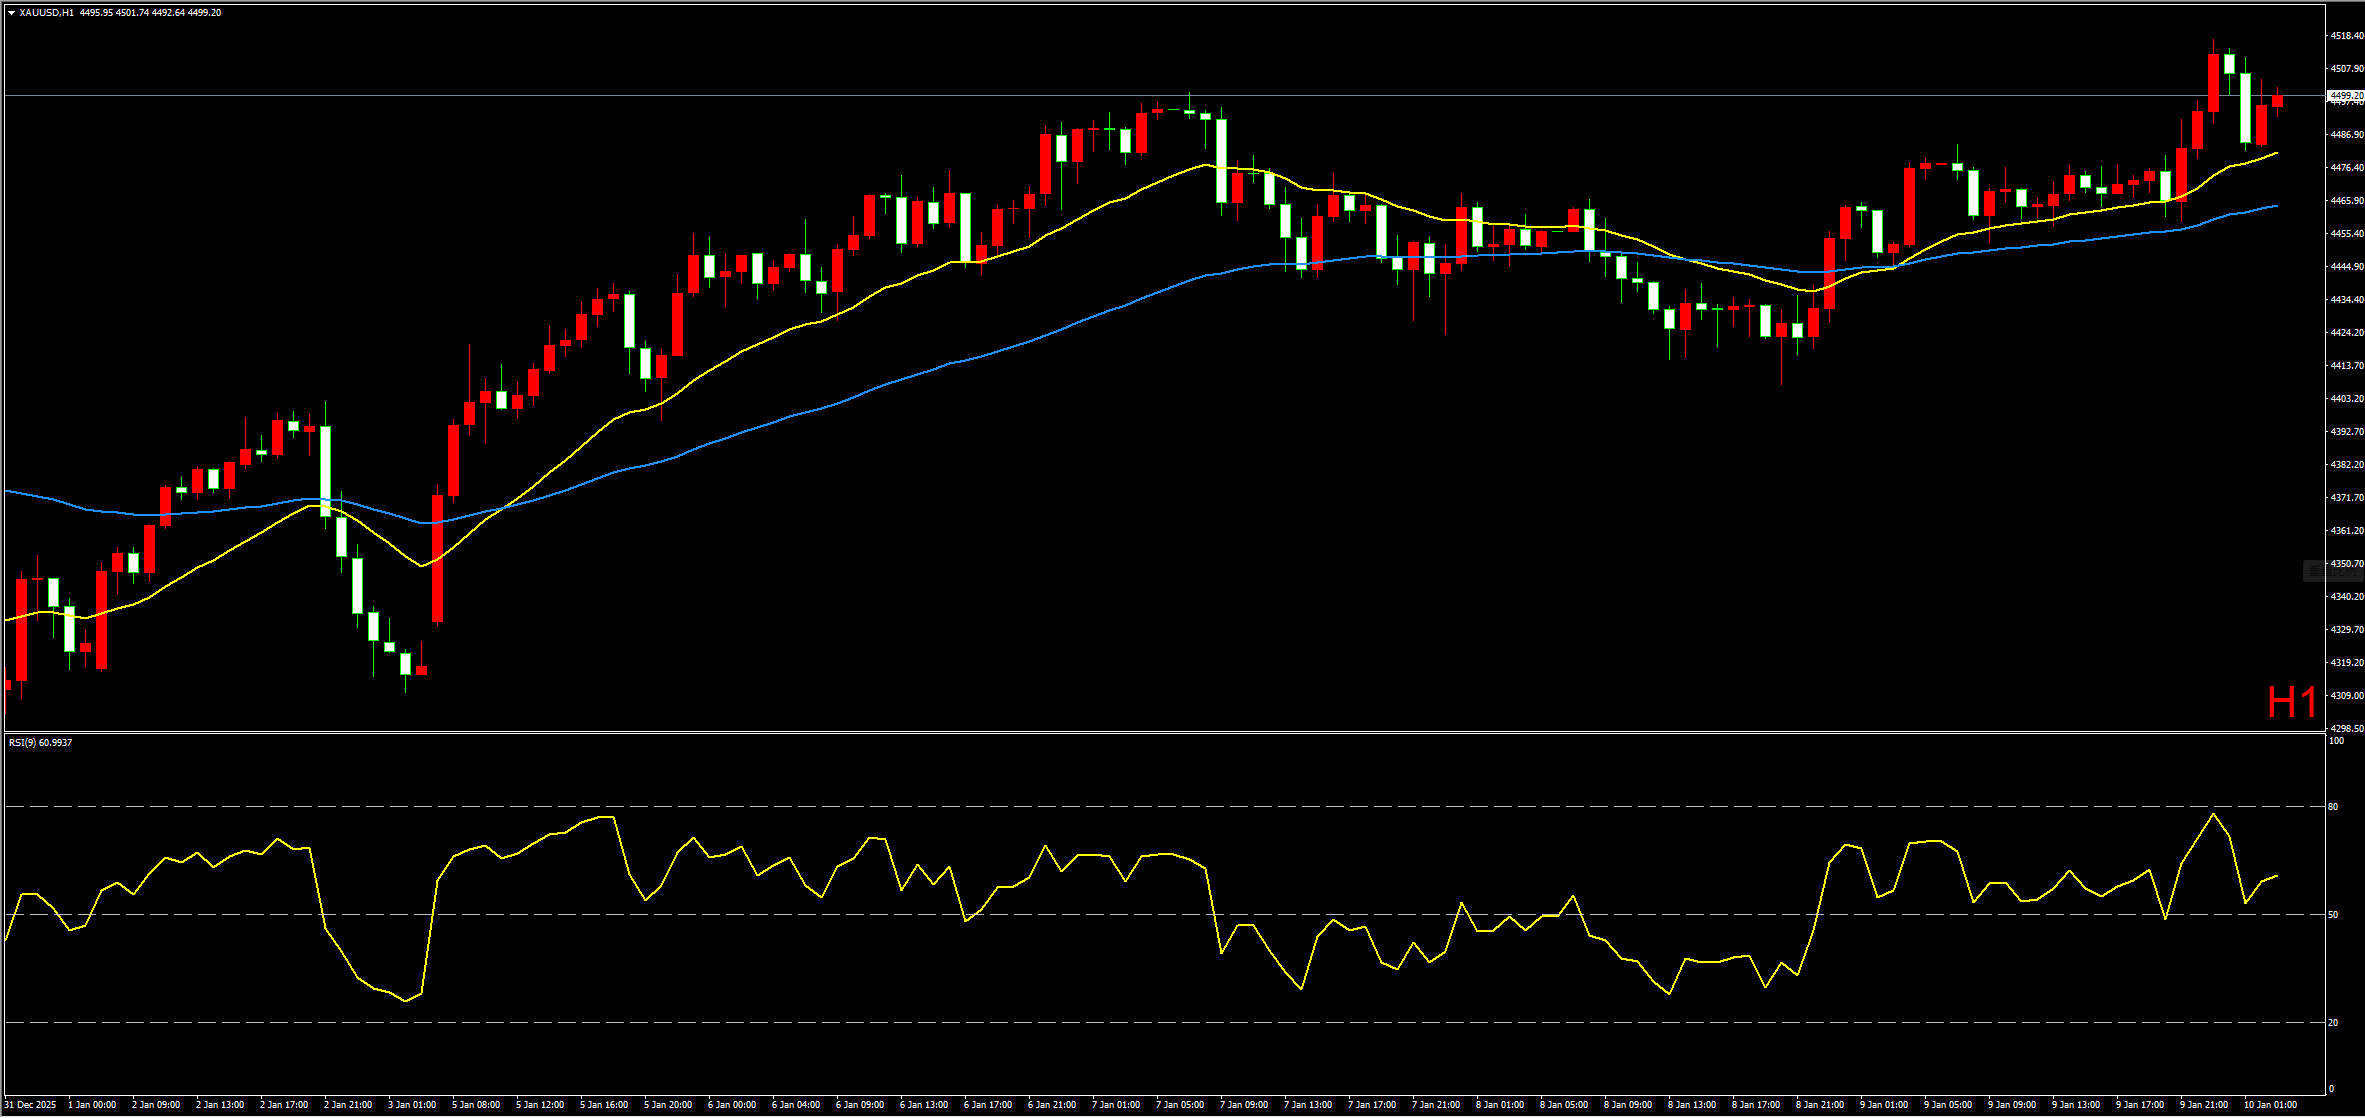Click the RSI 0 scale label
The width and height of the screenshot is (2365, 1118).
2332,1089
